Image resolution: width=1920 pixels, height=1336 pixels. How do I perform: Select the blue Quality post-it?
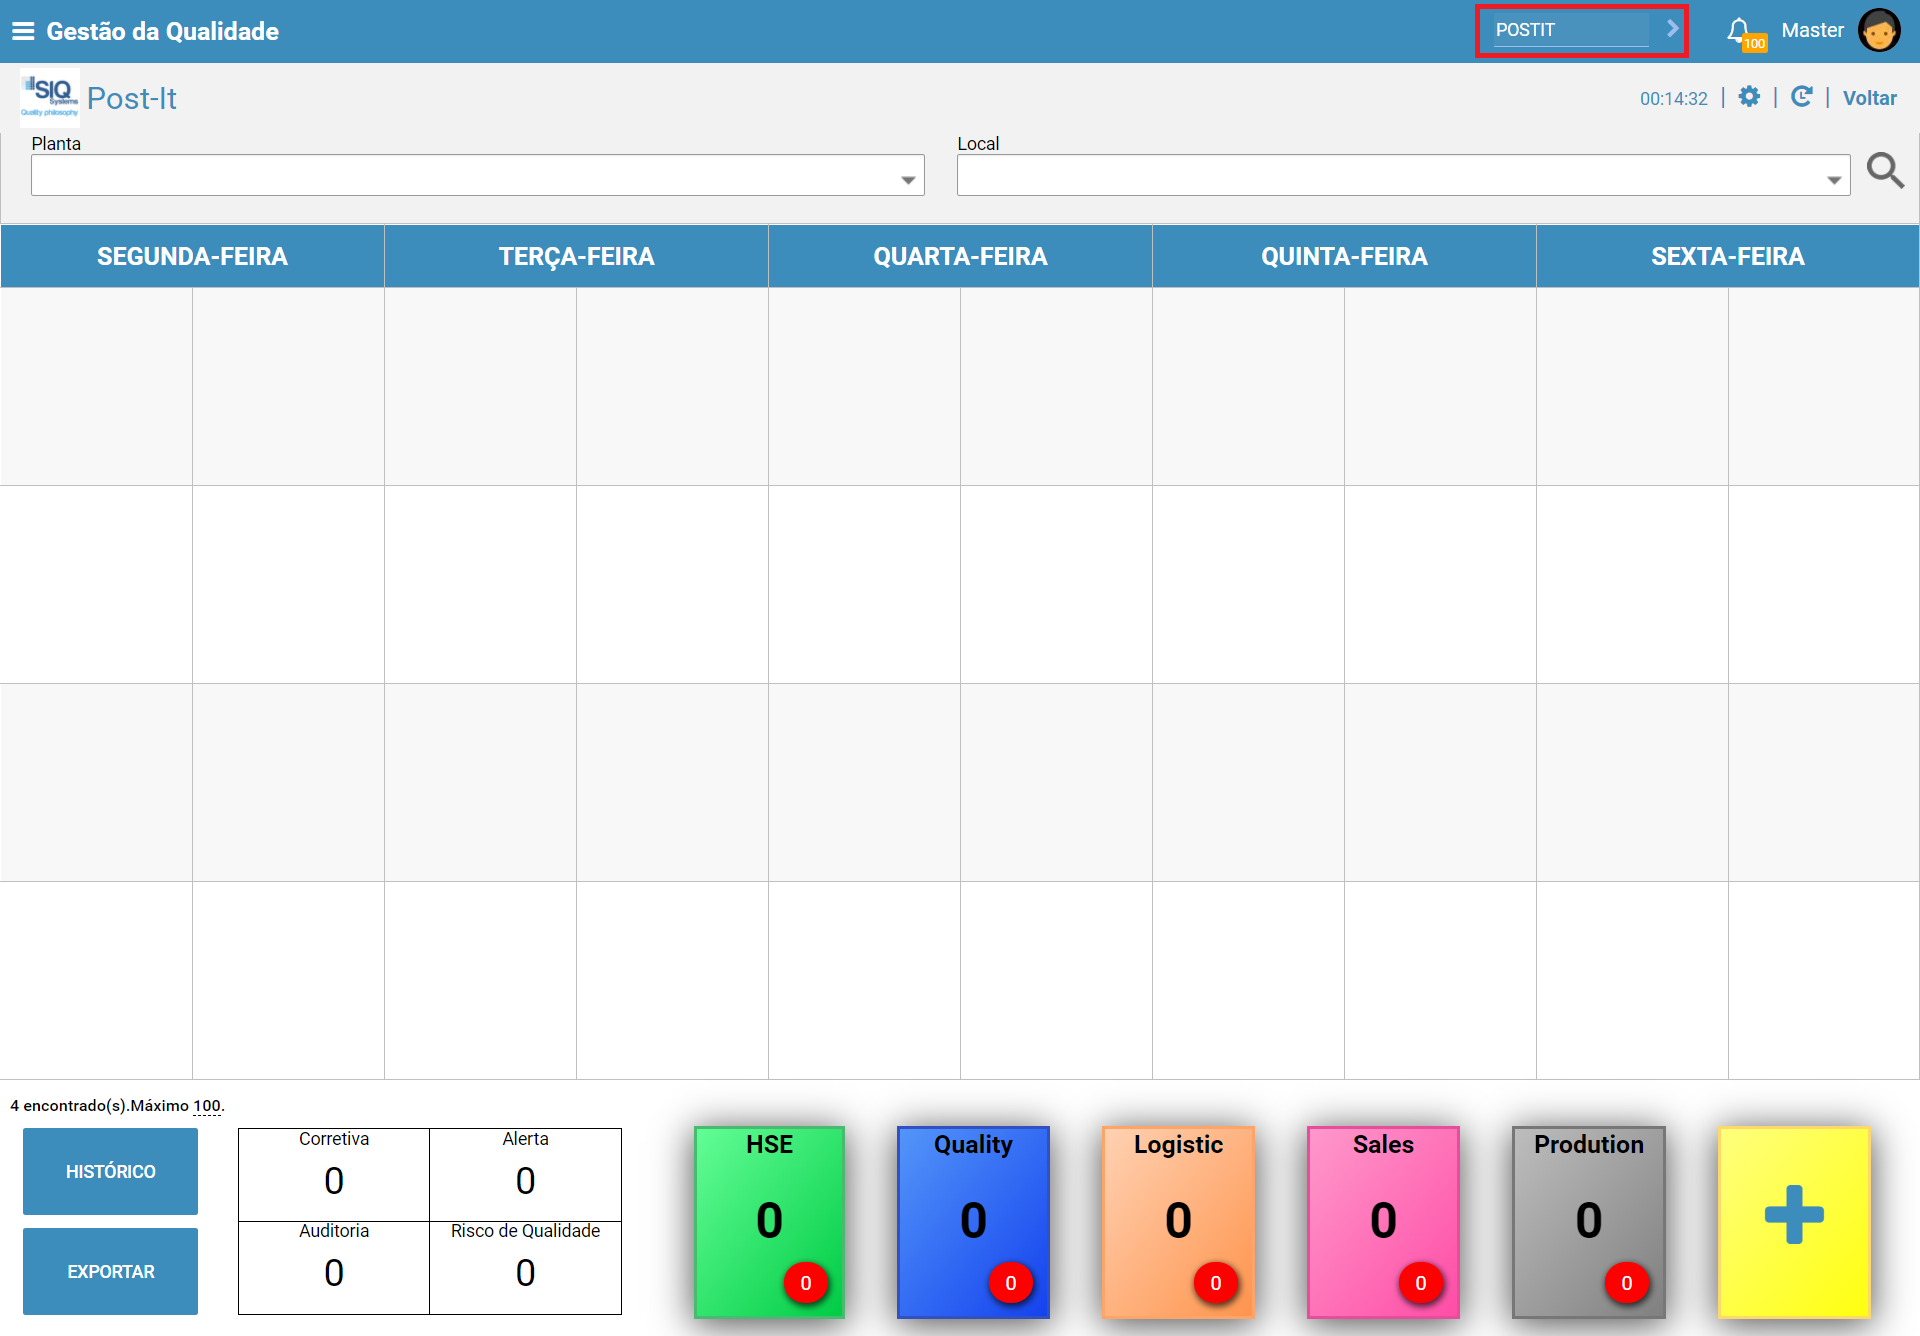[973, 1222]
